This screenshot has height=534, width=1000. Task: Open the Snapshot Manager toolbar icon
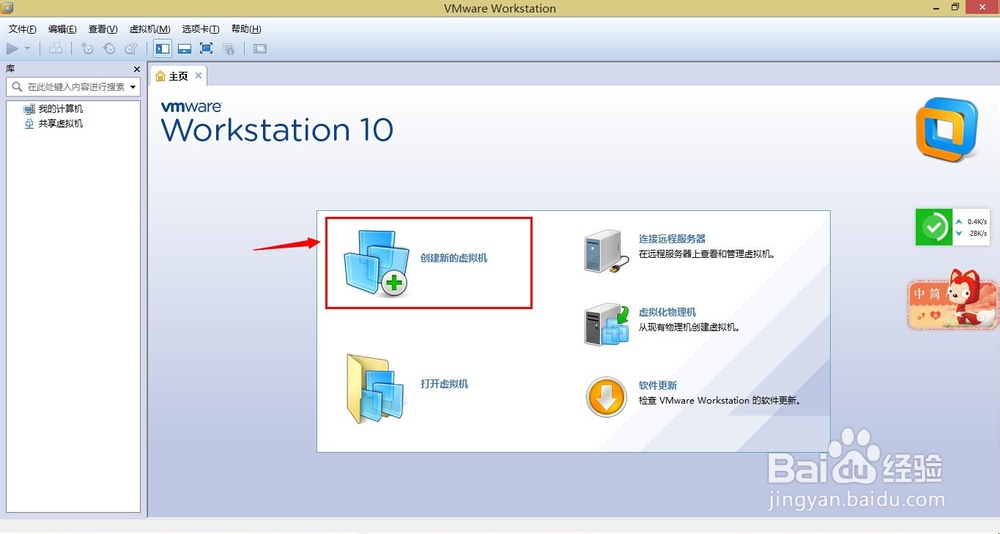(x=131, y=48)
